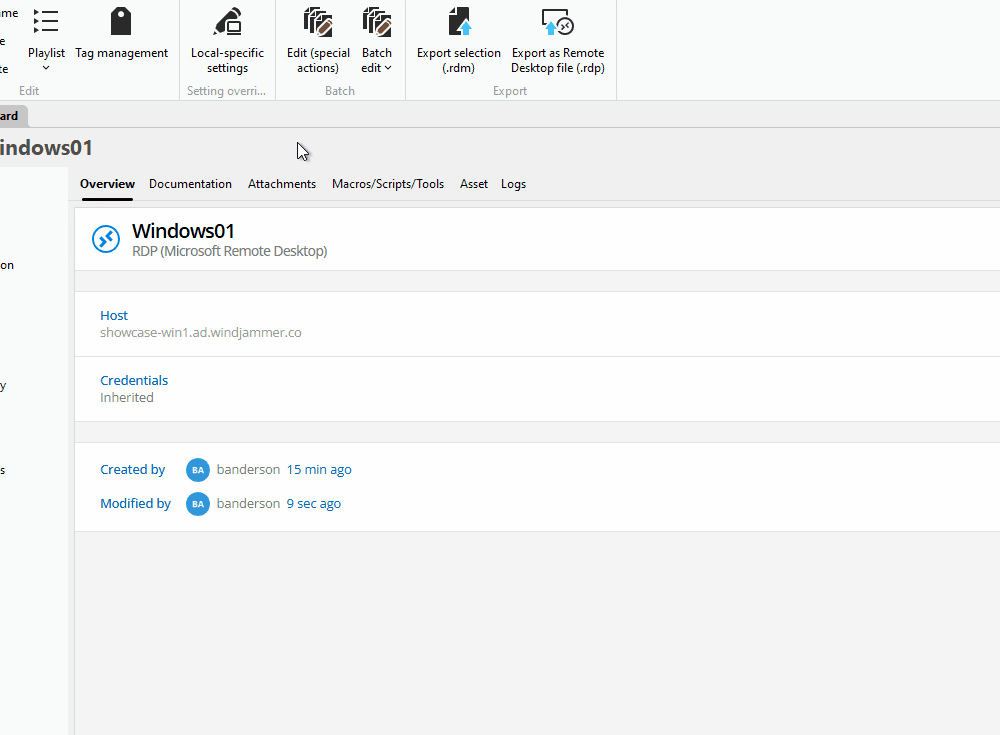Click the RDP session icon next to Windows01
This screenshot has height=735, width=1000.
pyautogui.click(x=106, y=239)
